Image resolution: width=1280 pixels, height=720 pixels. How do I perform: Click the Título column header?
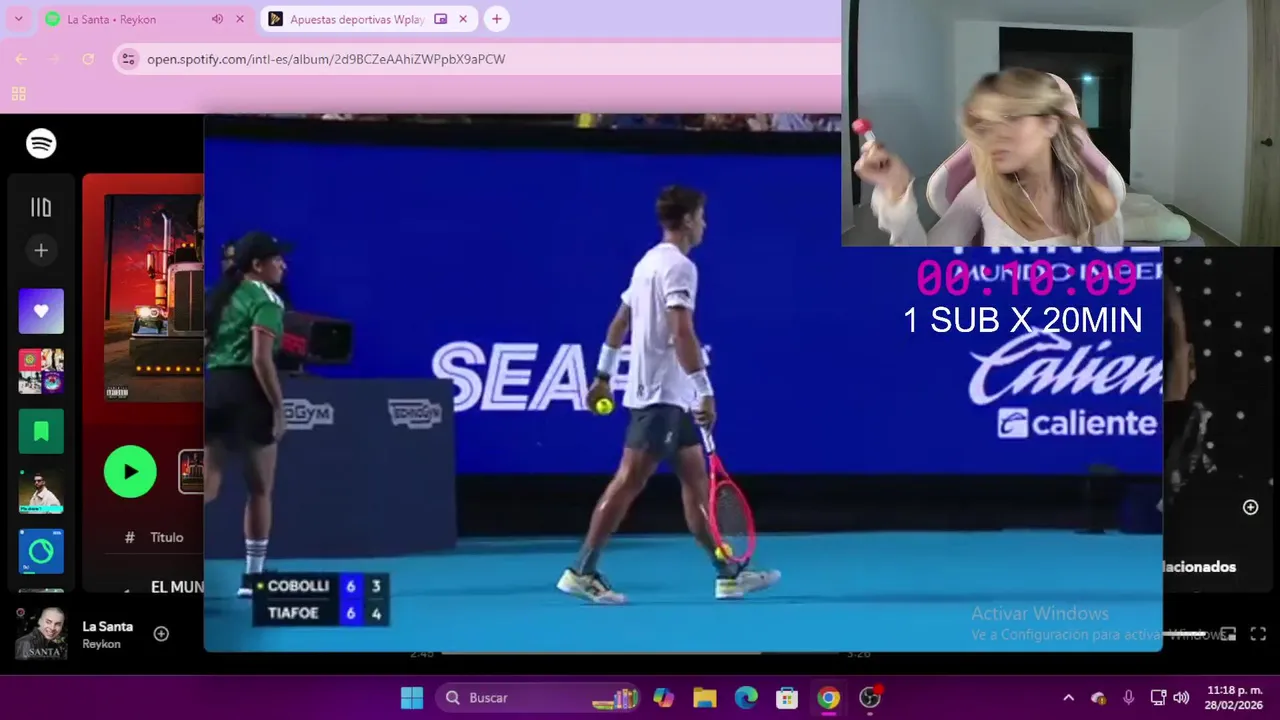tap(167, 537)
